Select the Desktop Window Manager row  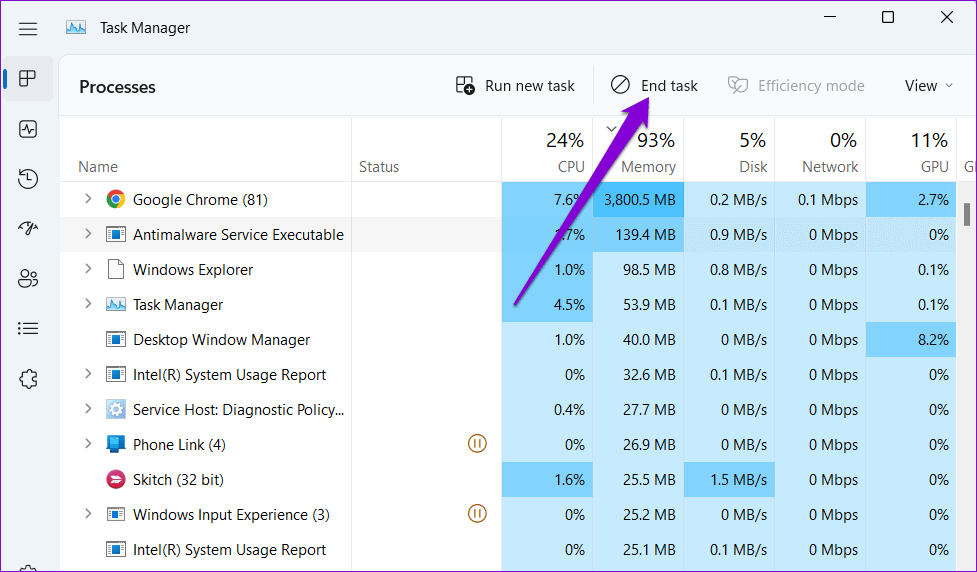pyautogui.click(x=508, y=340)
